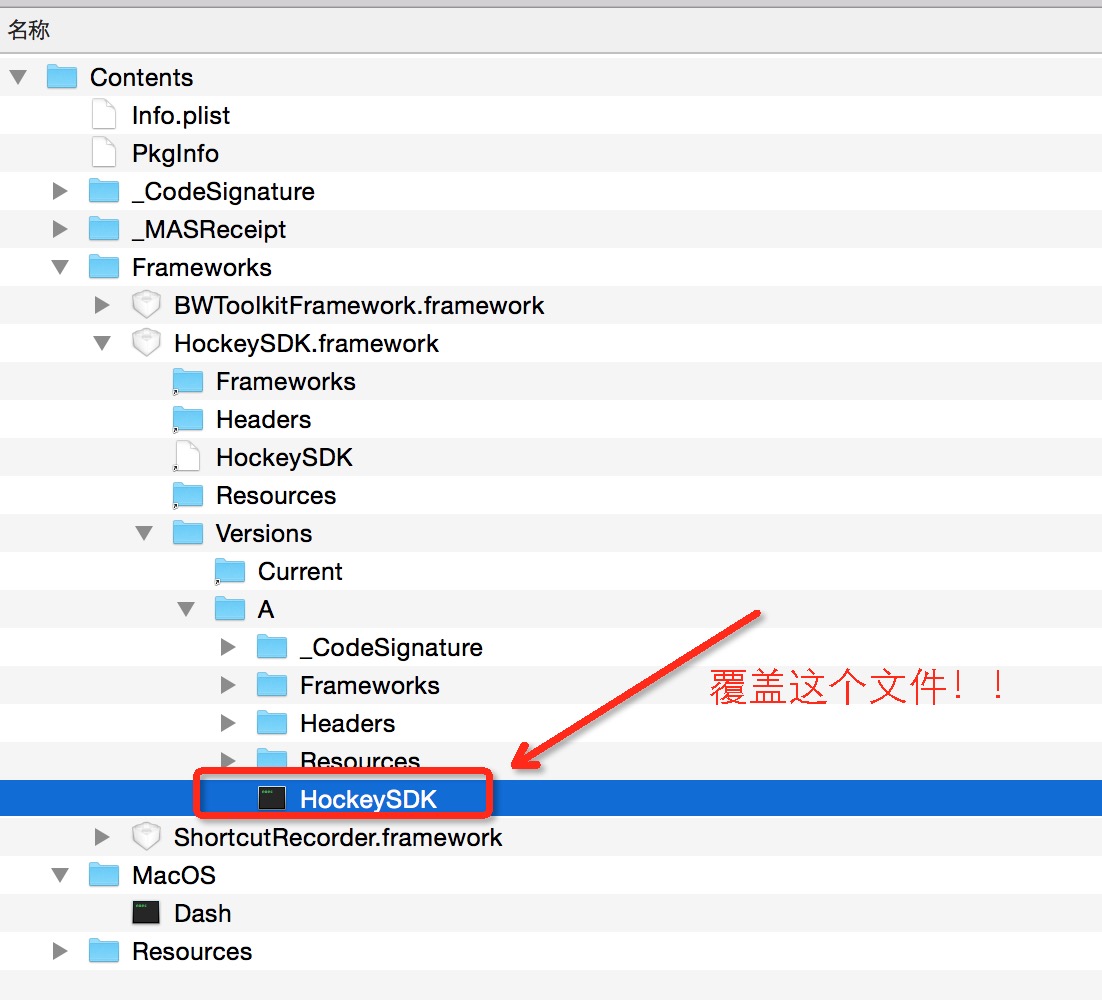Click the Resources alias folder icon in HockeySDK.framework
1102x1000 pixels.
pyautogui.click(x=188, y=495)
